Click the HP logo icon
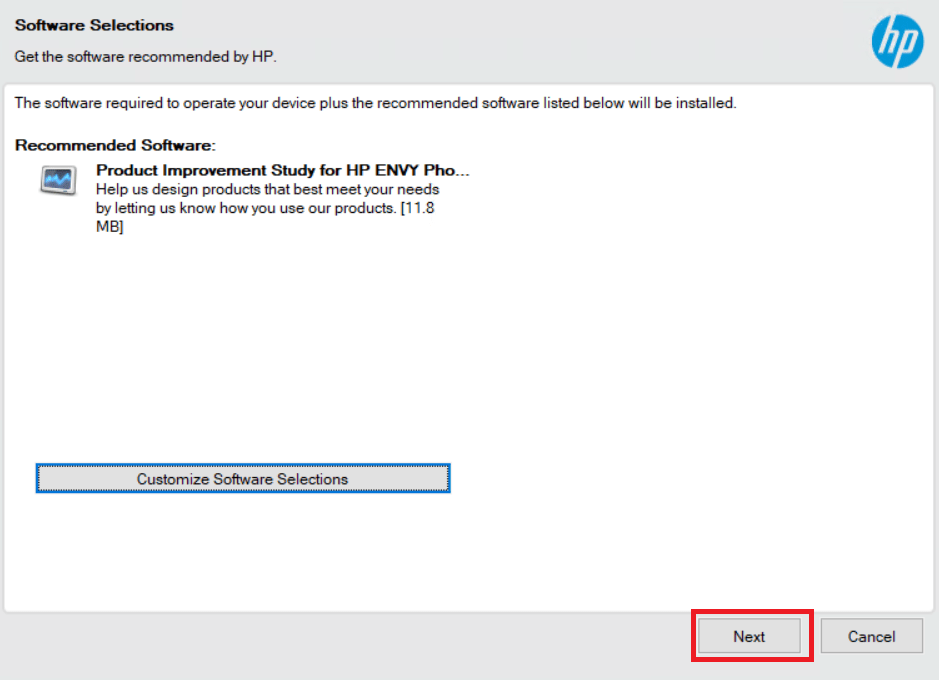This screenshot has width=939, height=680. [897, 41]
